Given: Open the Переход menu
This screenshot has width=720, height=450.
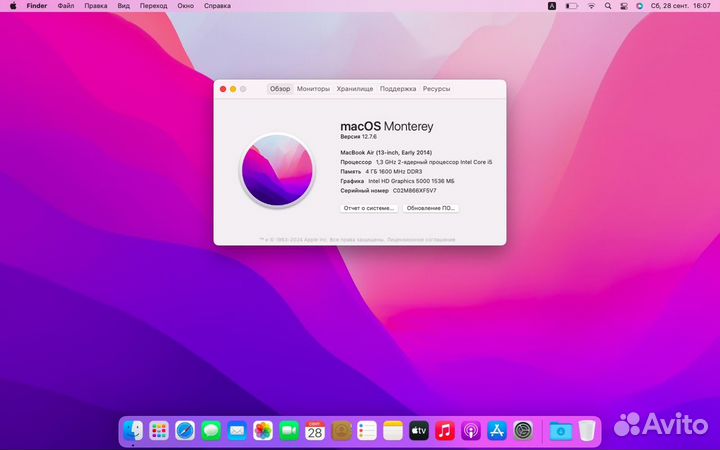Looking at the screenshot, I should [x=153, y=6].
